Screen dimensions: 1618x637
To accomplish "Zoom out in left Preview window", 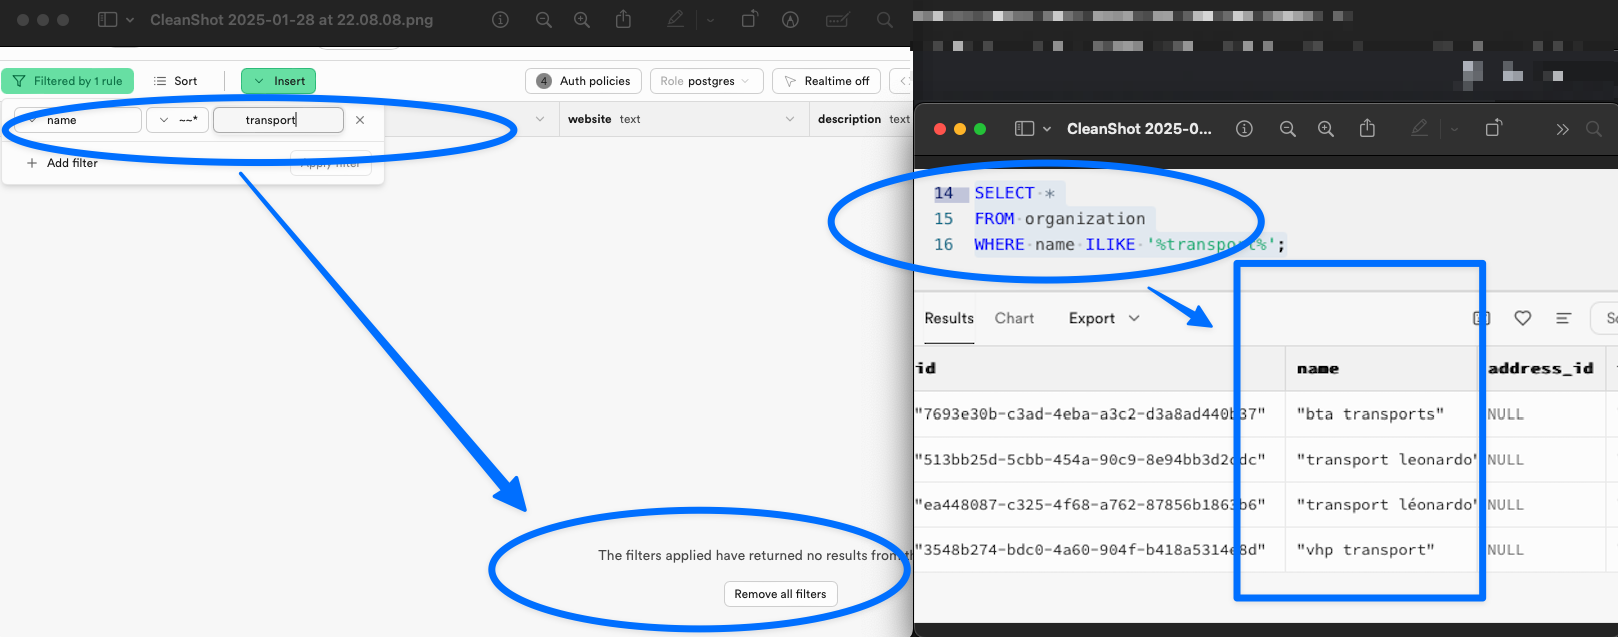I will (544, 20).
